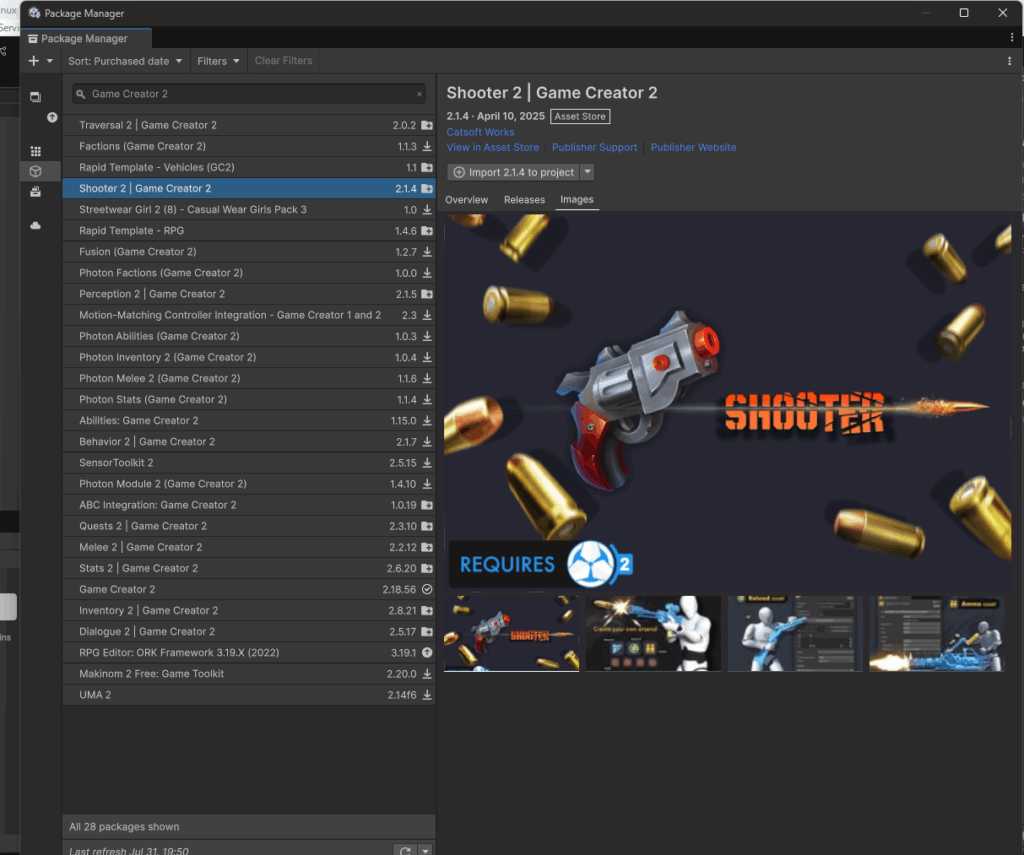Close the Package Manager window
Screen dimensions: 1024x855
click(1002, 13)
